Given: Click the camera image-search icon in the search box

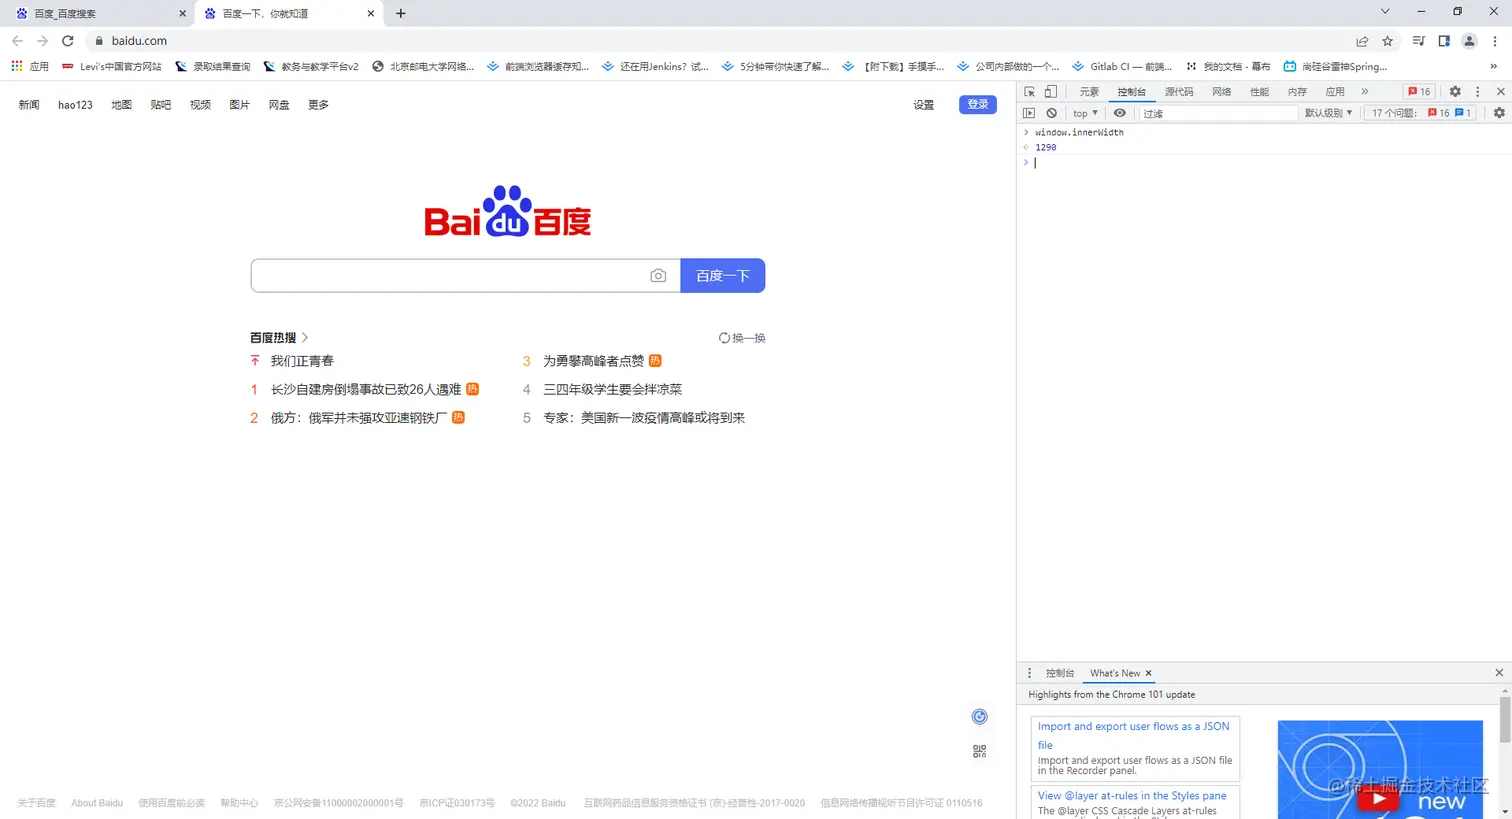Looking at the screenshot, I should click(658, 276).
